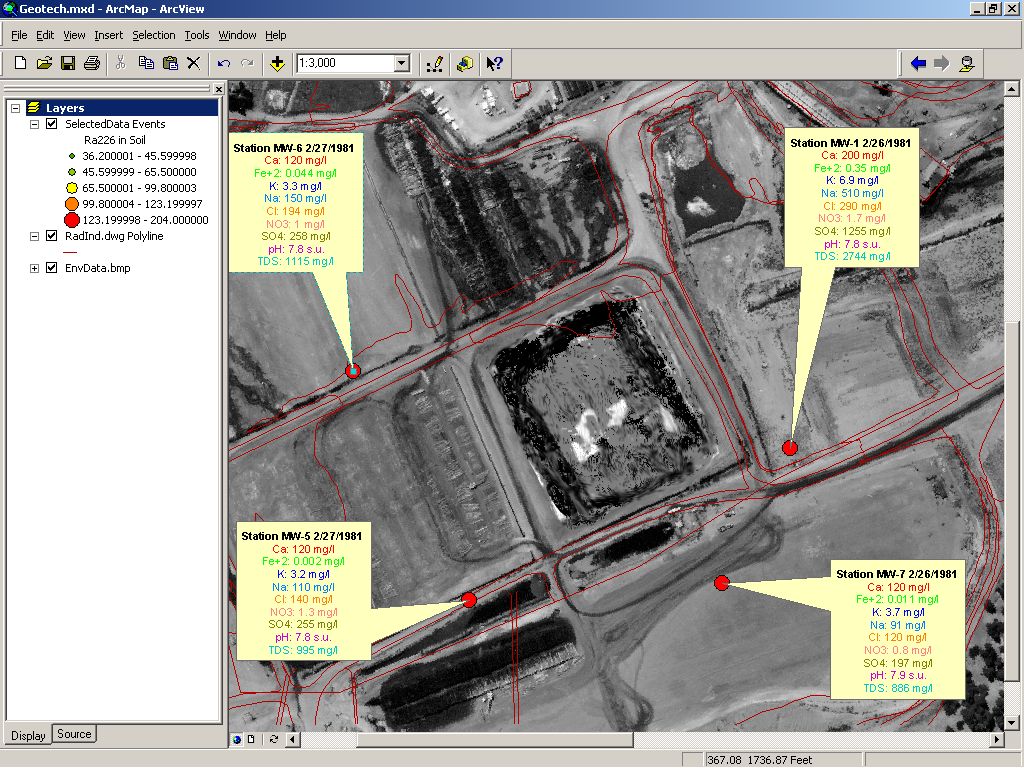Click the Copy icon in toolbar
The height and width of the screenshot is (768, 1024).
pos(146,63)
